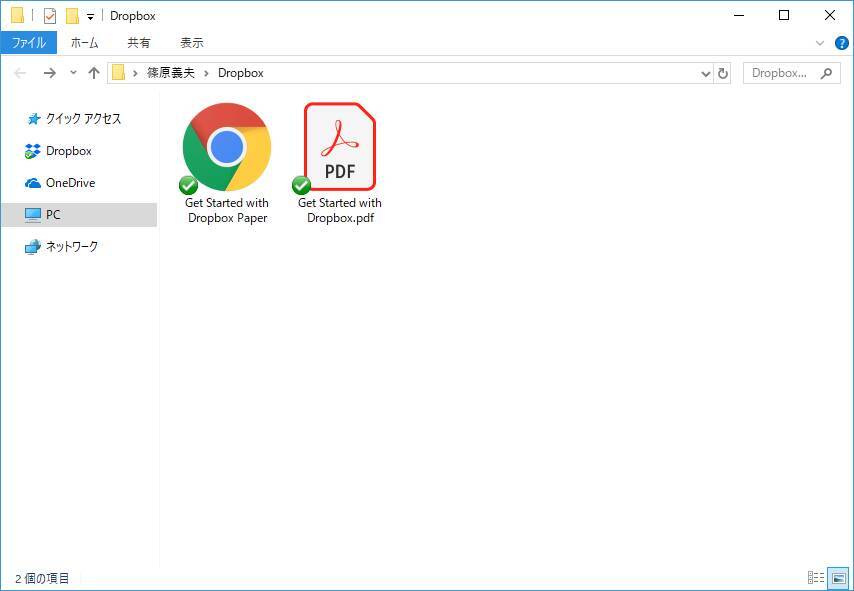
Task: Open Dropbox in the navigation pane
Action: pos(59,151)
